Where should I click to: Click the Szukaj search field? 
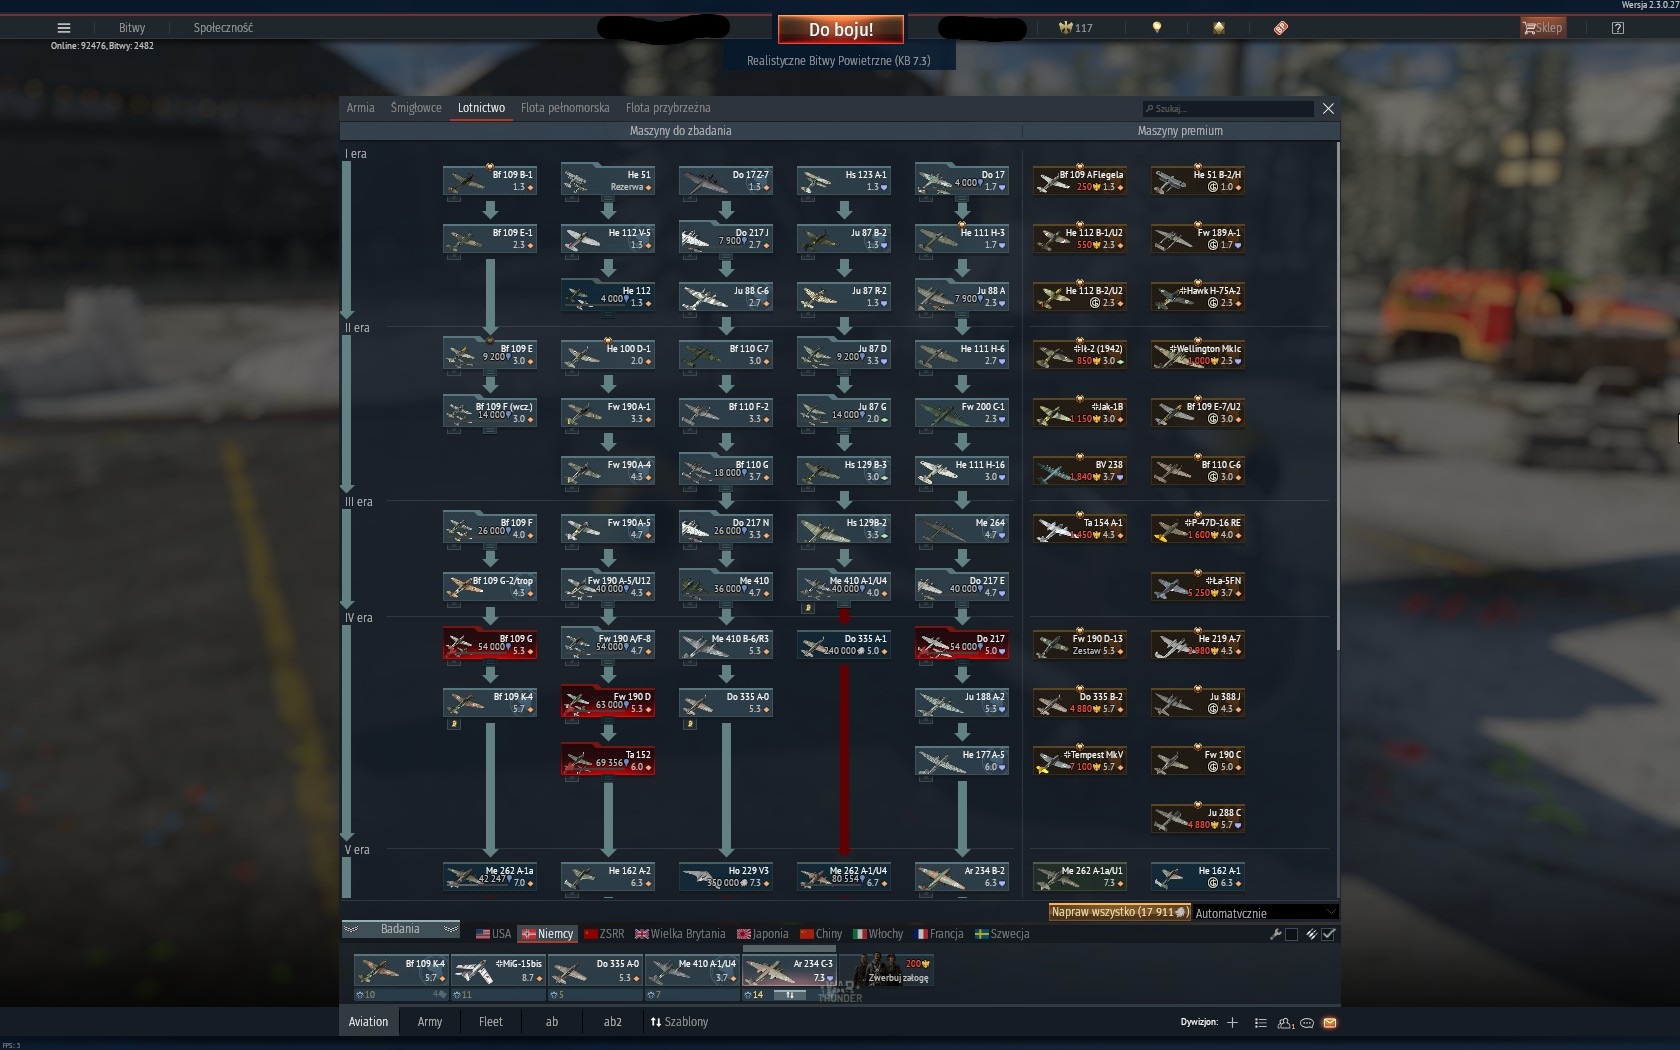(x=1228, y=108)
